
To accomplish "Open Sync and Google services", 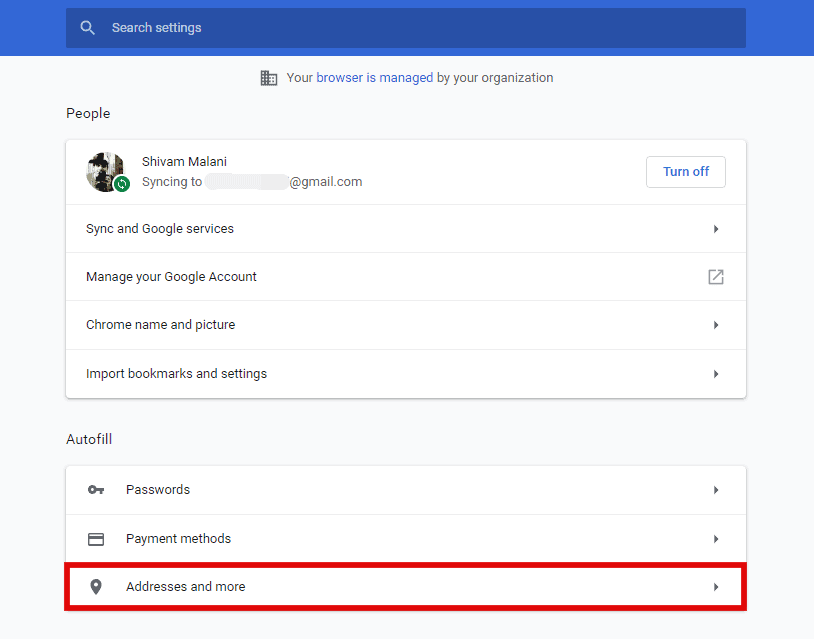I will [405, 229].
